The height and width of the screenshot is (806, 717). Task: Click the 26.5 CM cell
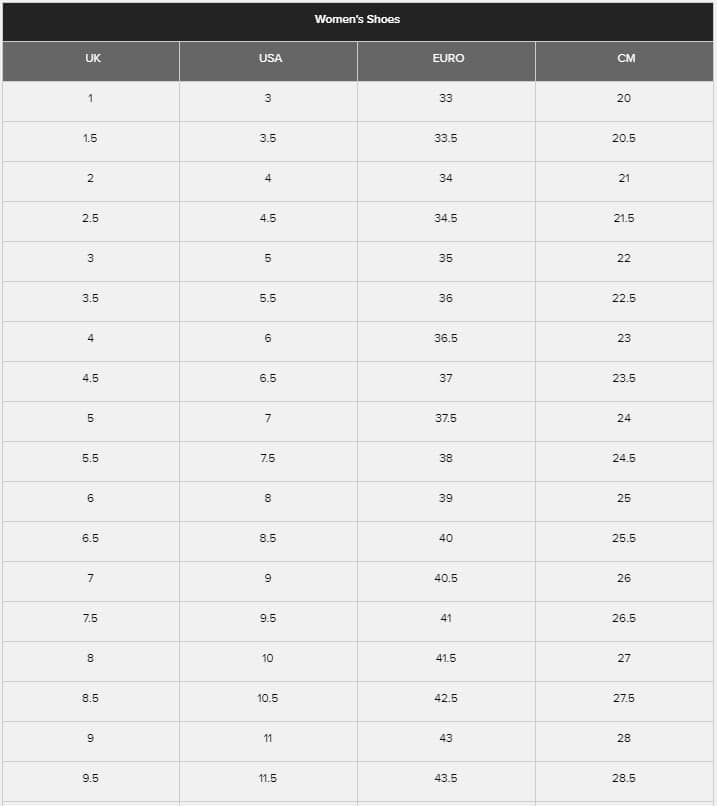click(624, 618)
